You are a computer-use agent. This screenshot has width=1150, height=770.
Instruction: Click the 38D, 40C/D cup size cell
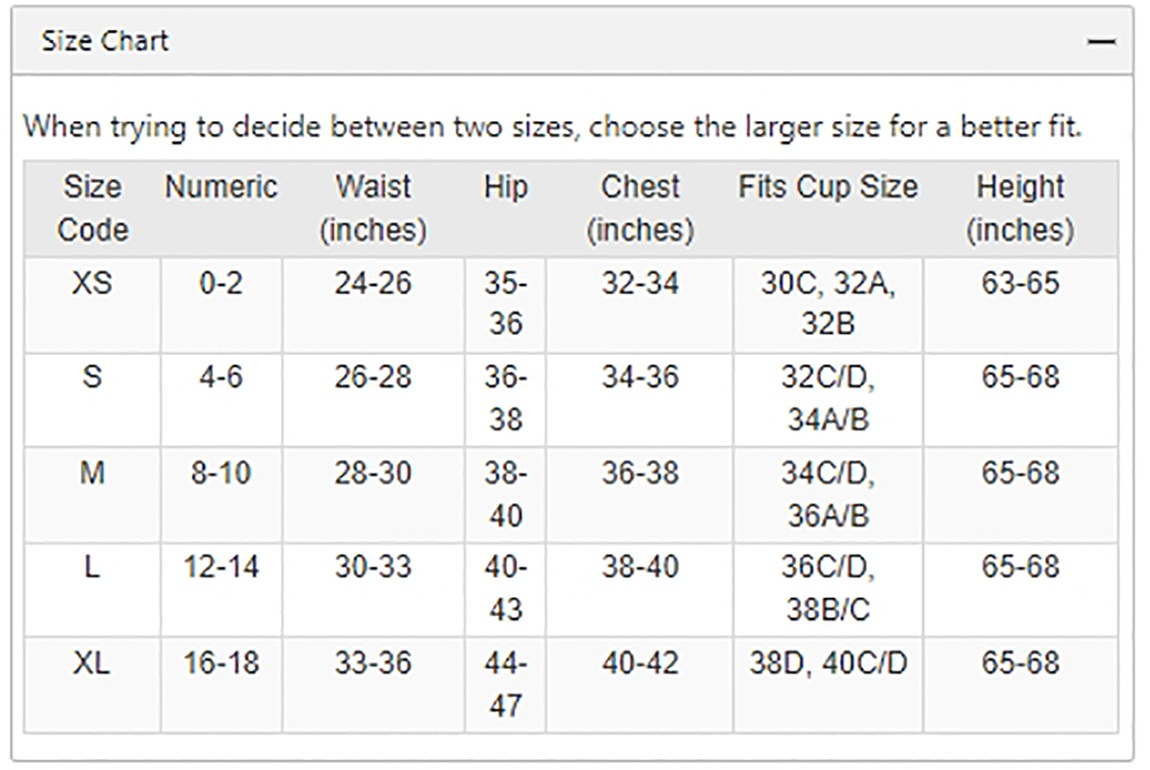tap(828, 684)
